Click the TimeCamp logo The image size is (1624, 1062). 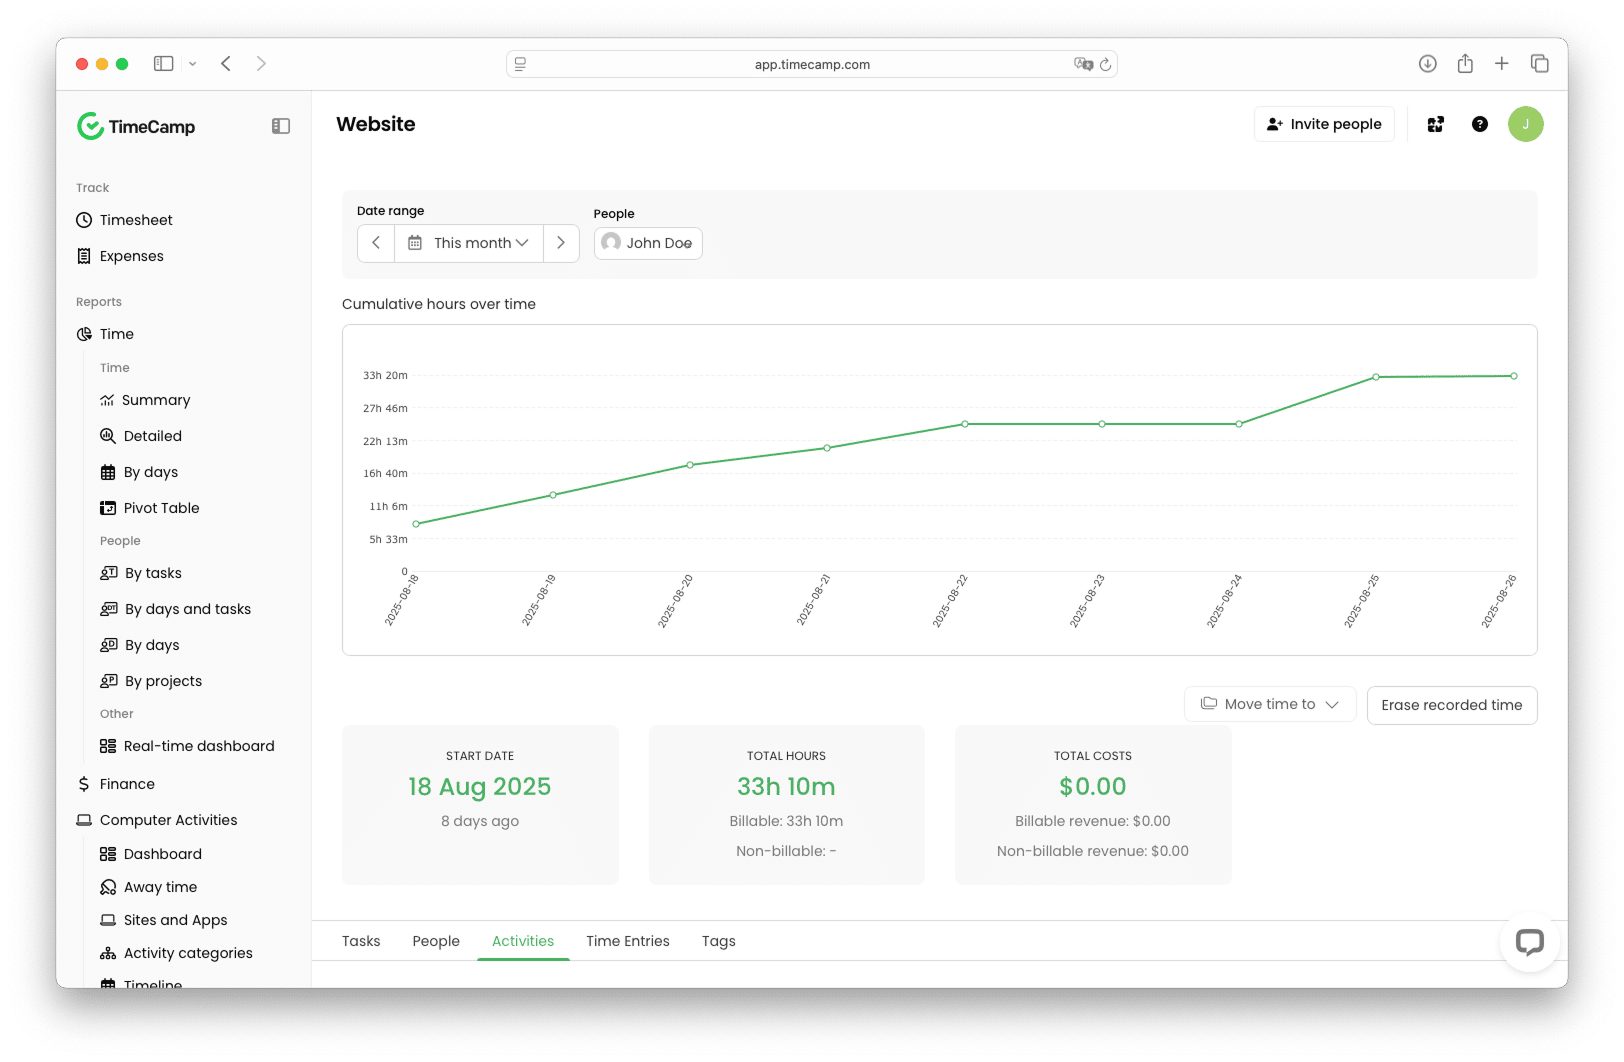click(136, 126)
